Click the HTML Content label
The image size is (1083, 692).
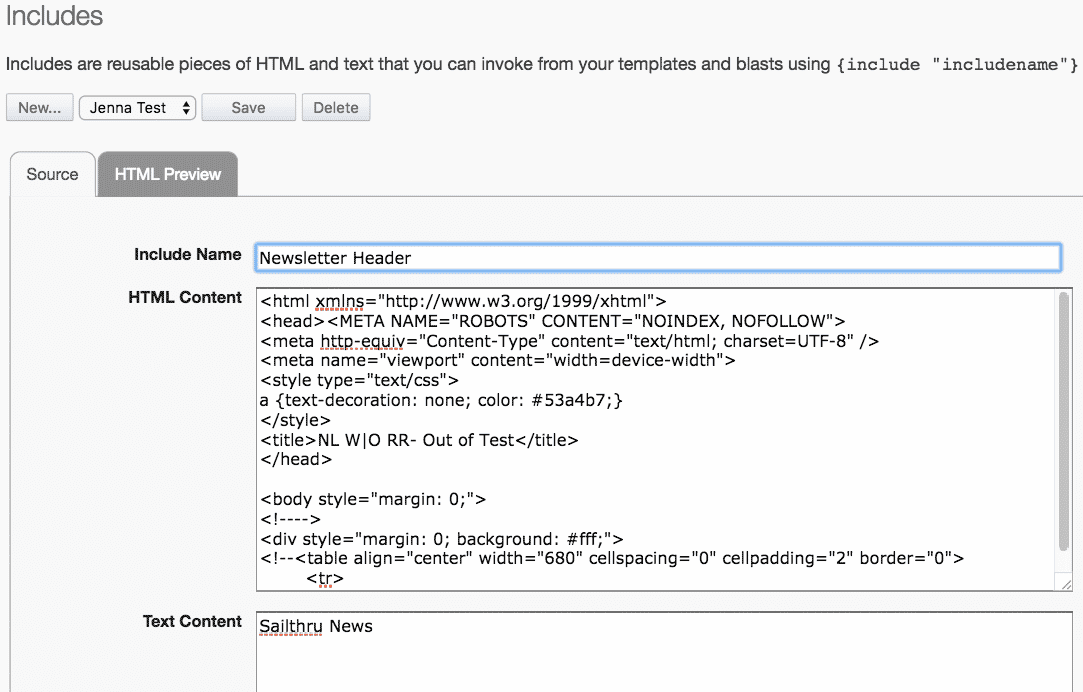[185, 298]
